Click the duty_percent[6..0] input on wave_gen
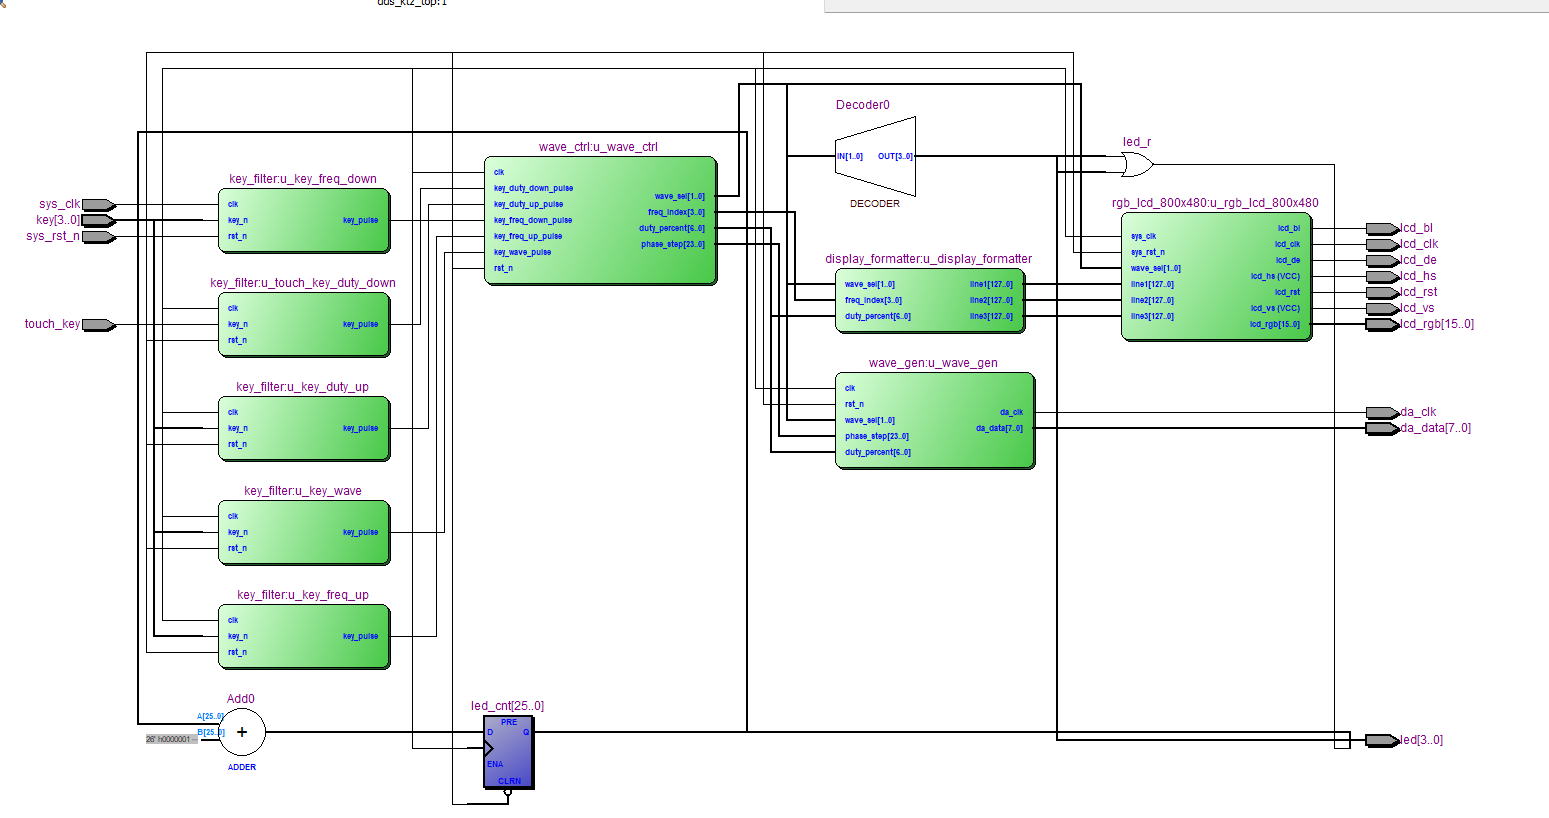1549x818 pixels. pyautogui.click(x=878, y=452)
